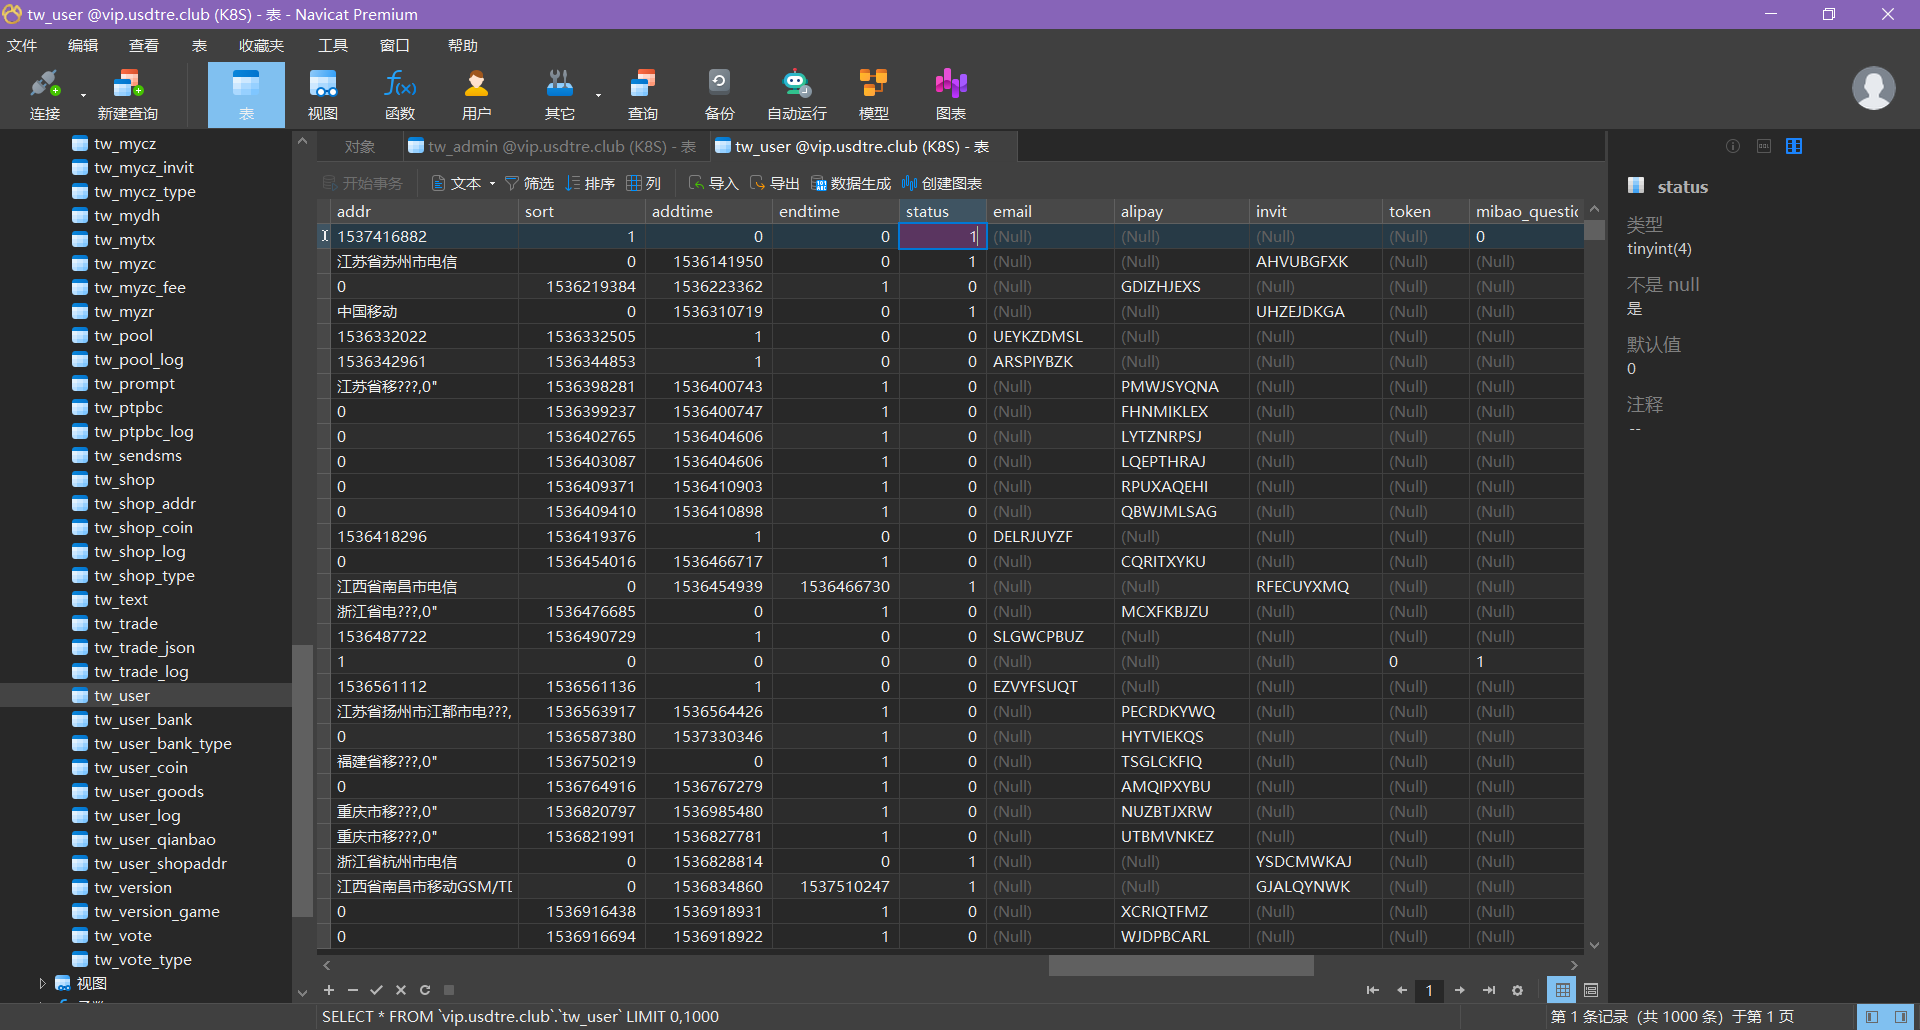The width and height of the screenshot is (1920, 1030).
Task: Click the alipay column header
Action: point(1180,211)
